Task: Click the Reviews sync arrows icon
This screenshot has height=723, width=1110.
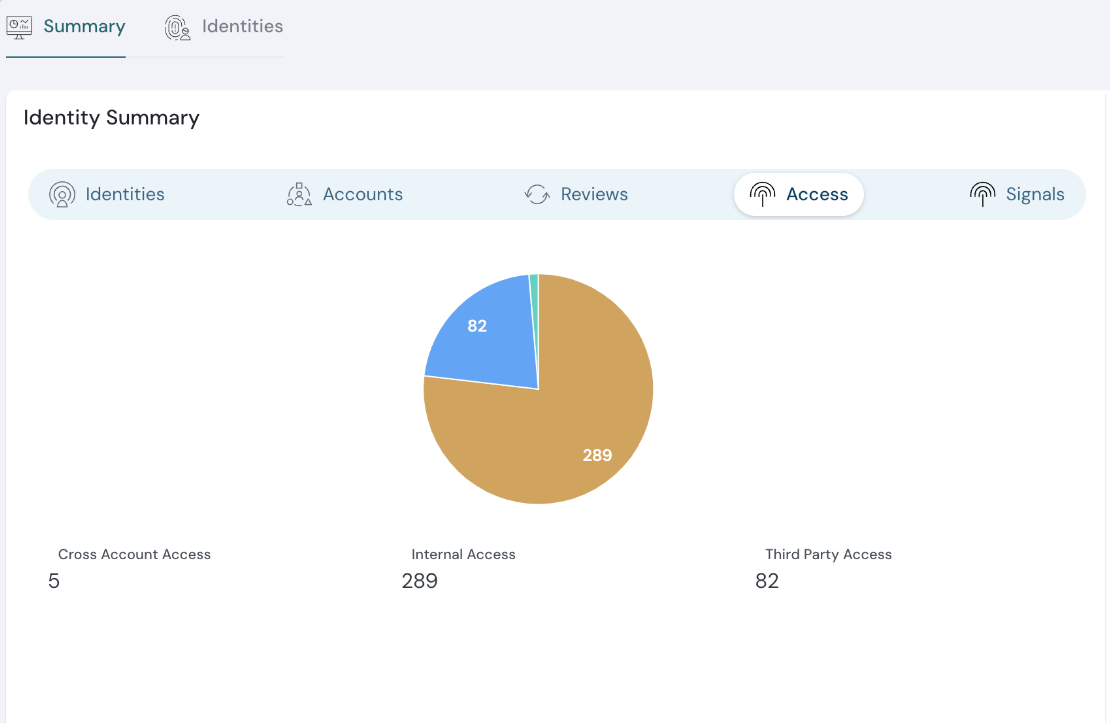Action: (536, 194)
